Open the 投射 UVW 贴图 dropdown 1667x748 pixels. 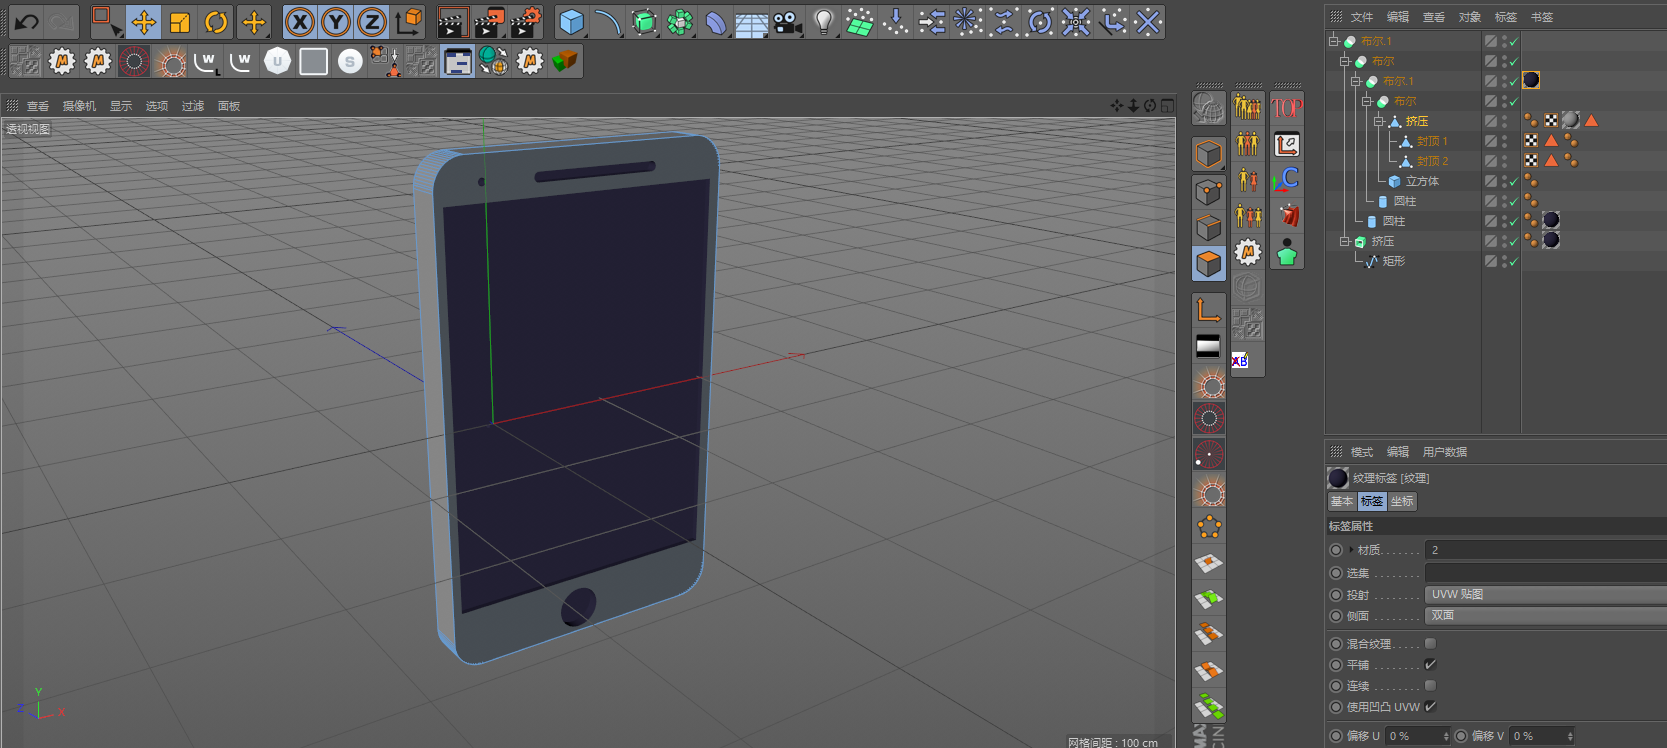pos(1545,595)
